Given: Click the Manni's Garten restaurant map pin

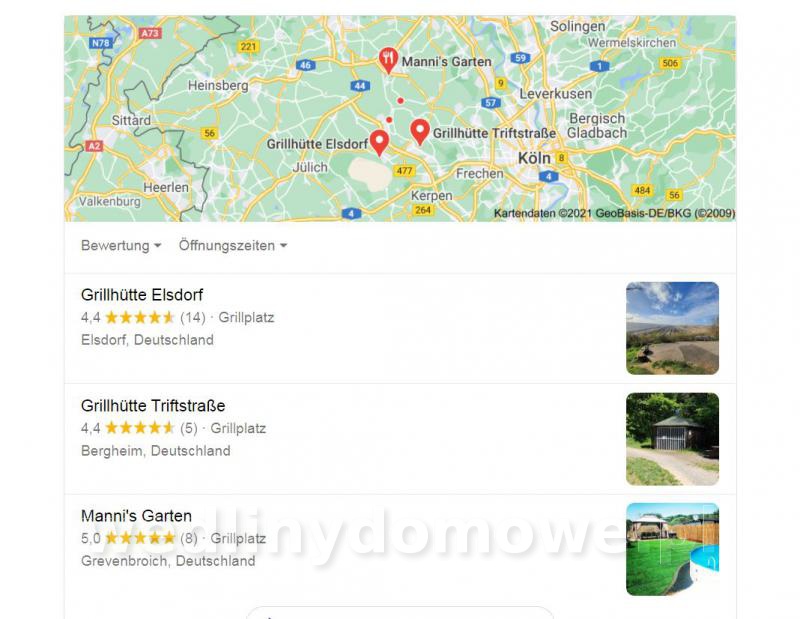Looking at the screenshot, I should [388, 60].
